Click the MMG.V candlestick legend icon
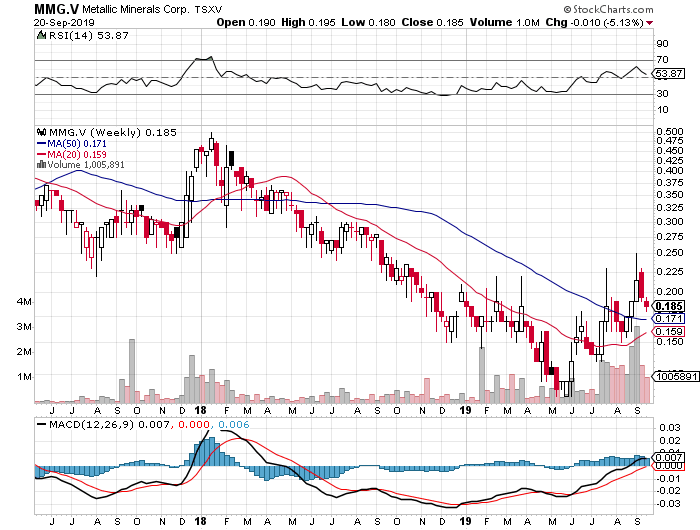Screen dimensions: 700x530 42,132
